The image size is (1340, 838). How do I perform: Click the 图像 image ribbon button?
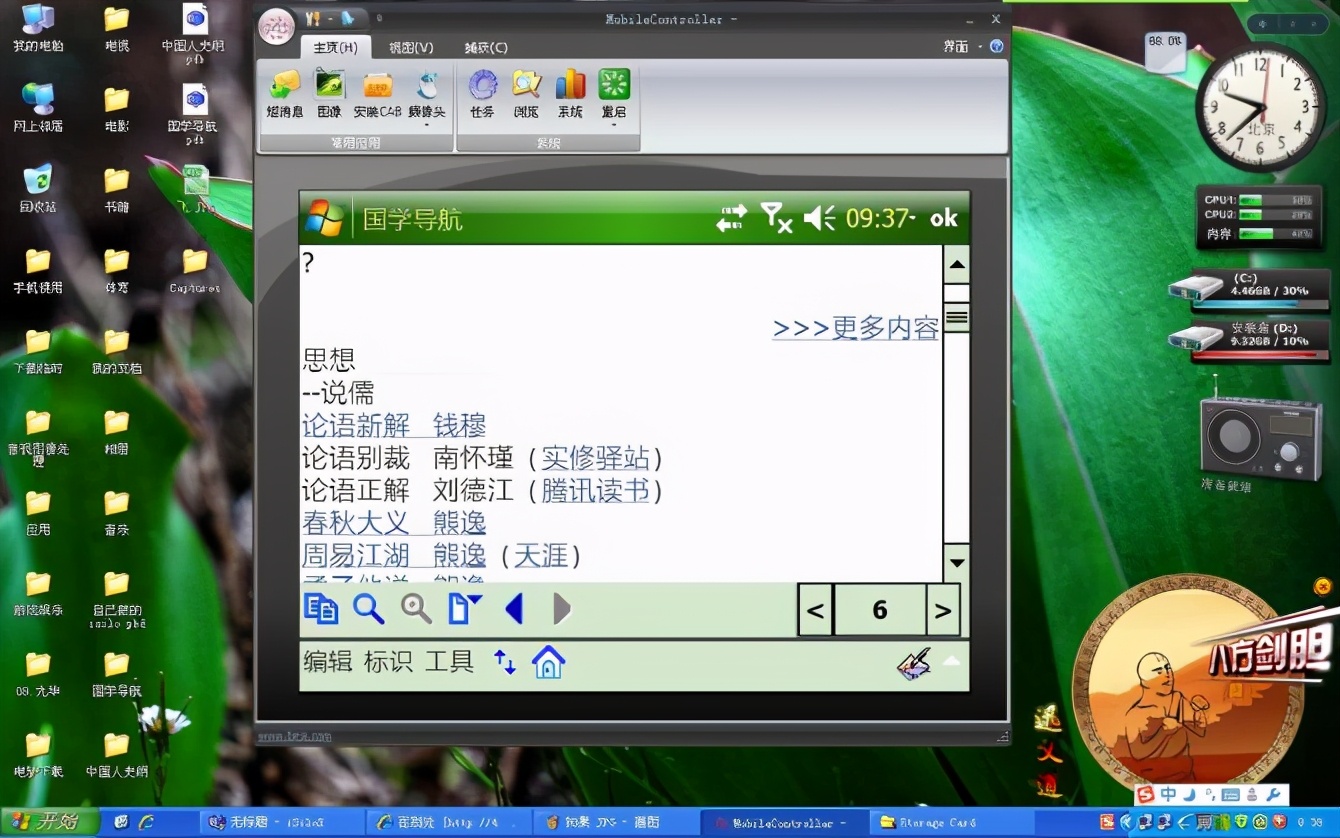[x=329, y=95]
